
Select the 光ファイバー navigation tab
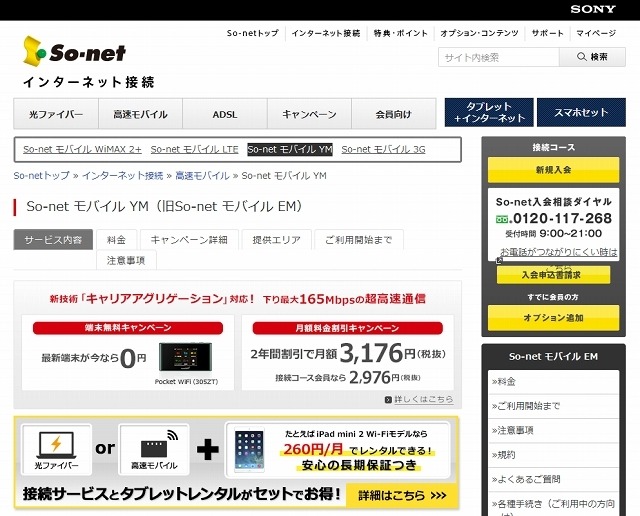[x=56, y=114]
